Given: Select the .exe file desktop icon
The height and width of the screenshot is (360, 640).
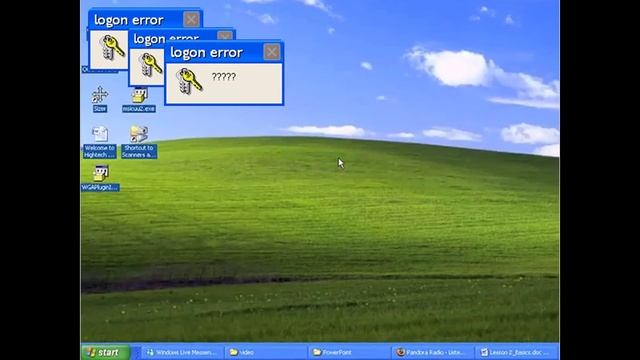Looking at the screenshot, I should click(139, 100).
